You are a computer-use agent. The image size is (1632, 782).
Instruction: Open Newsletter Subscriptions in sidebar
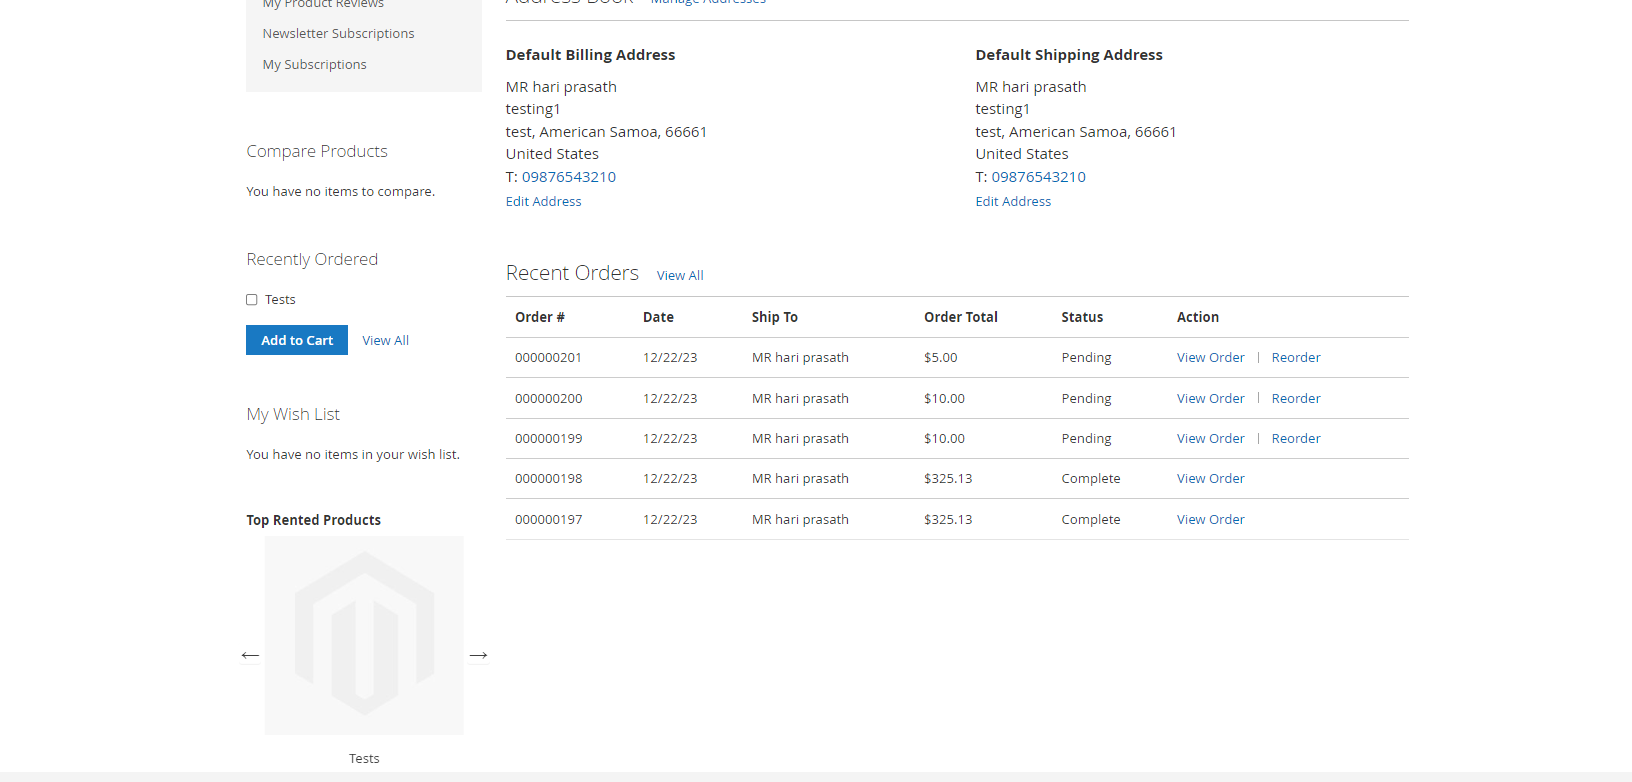[338, 33]
